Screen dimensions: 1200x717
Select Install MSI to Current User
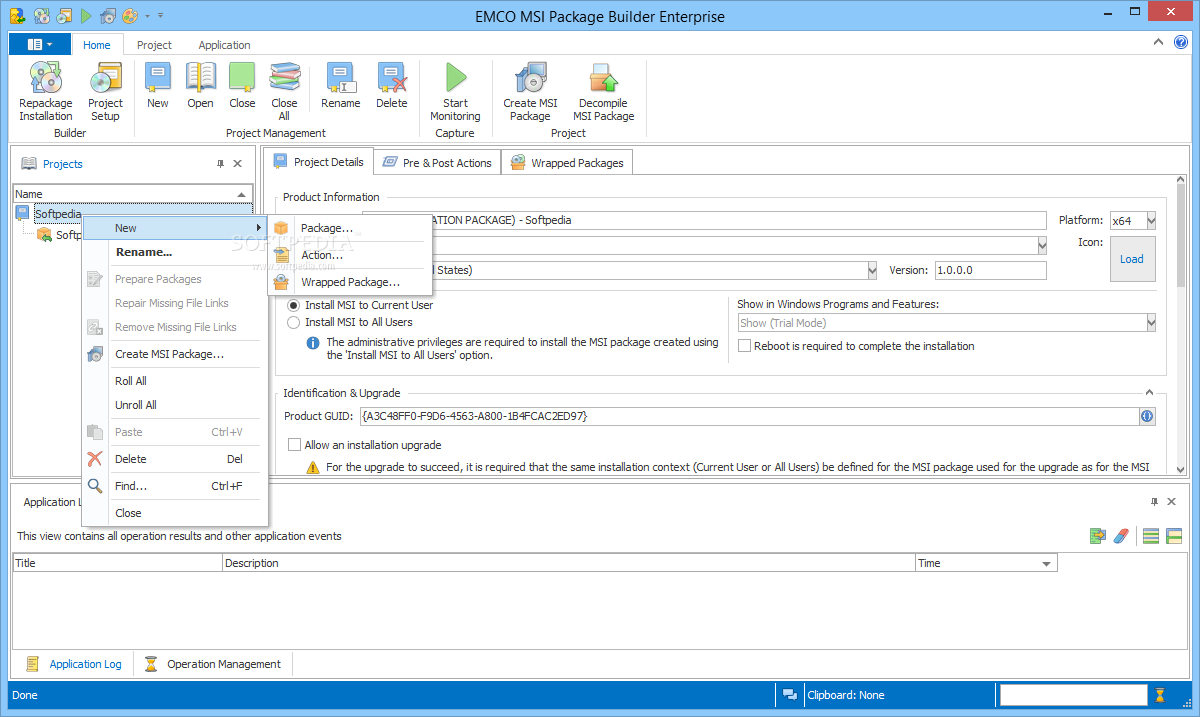coord(294,305)
